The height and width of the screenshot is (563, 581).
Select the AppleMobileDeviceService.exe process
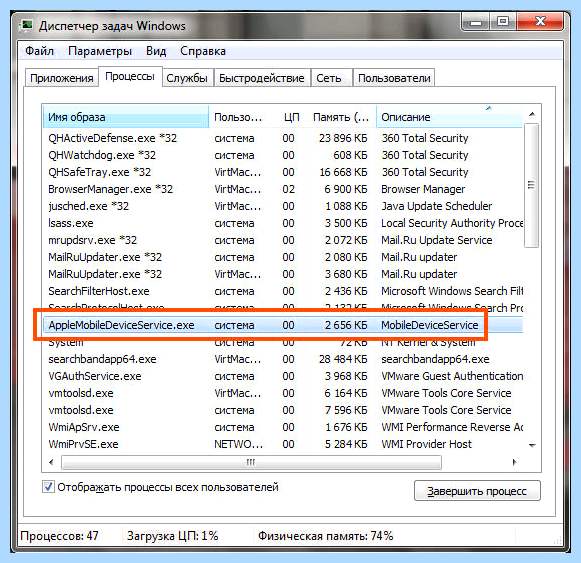(x=283, y=325)
